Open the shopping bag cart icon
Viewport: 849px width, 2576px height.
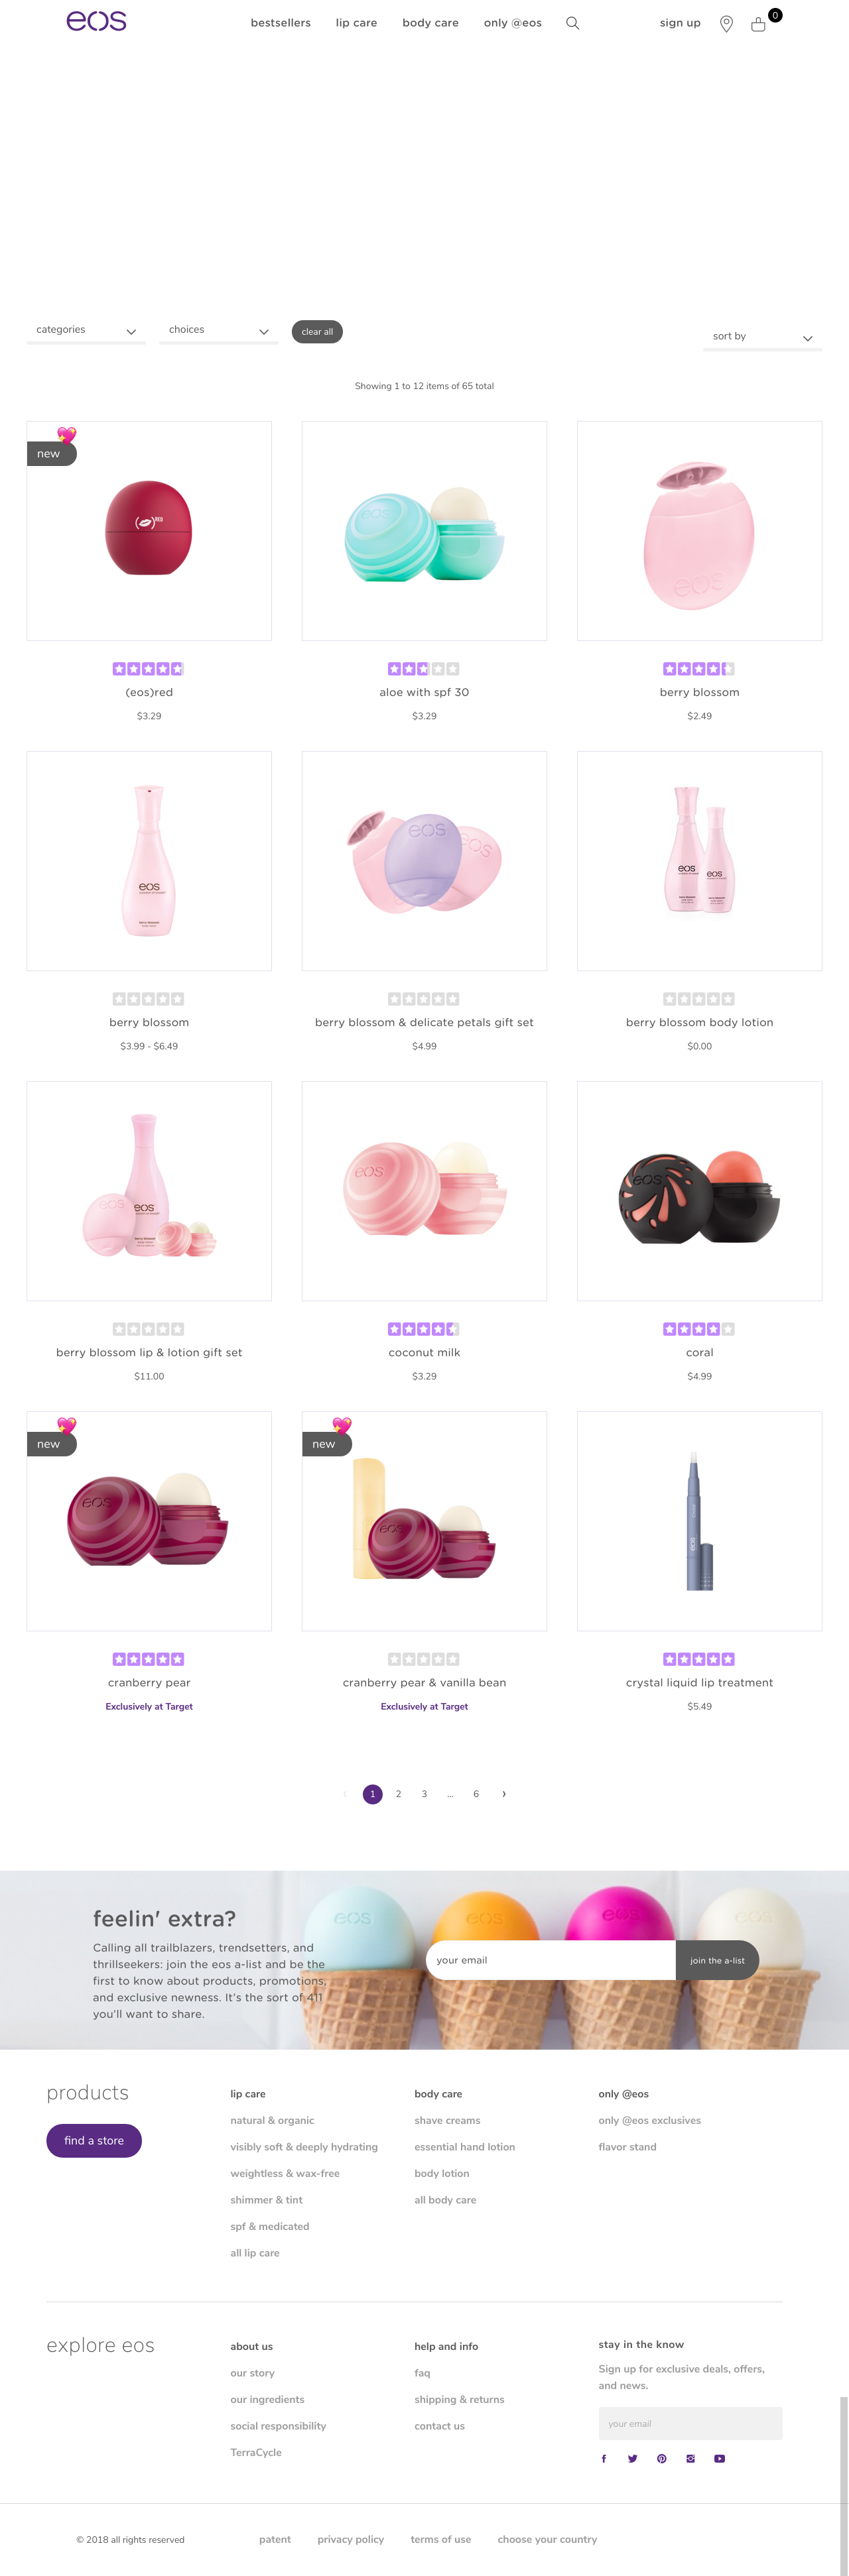tap(759, 24)
